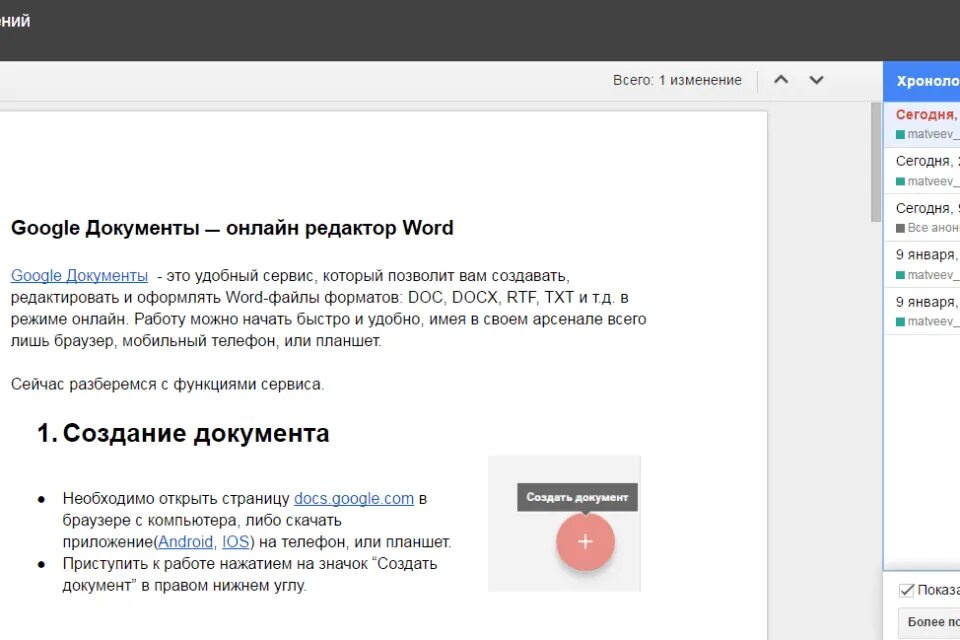Open the Android app link
The height and width of the screenshot is (640, 960).
tap(186, 542)
